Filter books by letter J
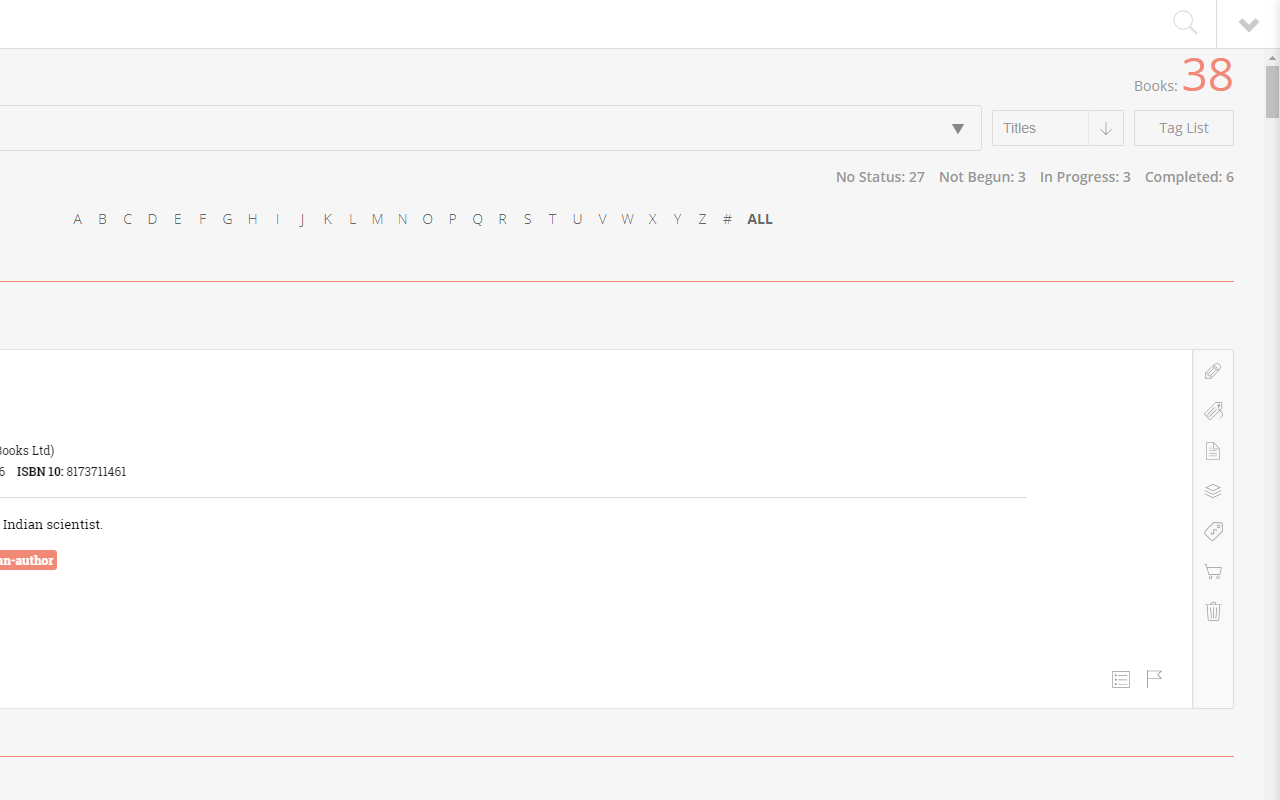 (302, 219)
